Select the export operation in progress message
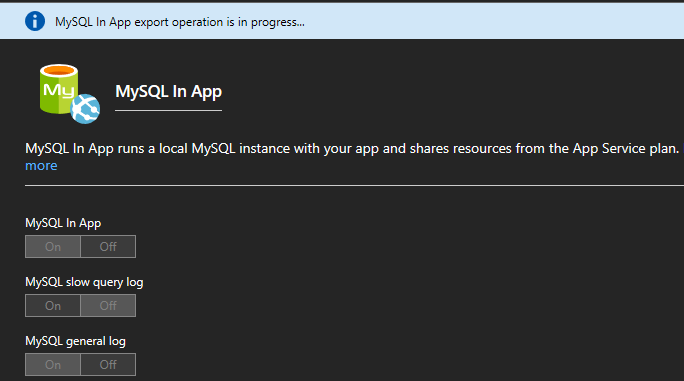The width and height of the screenshot is (684, 381). 180,22
